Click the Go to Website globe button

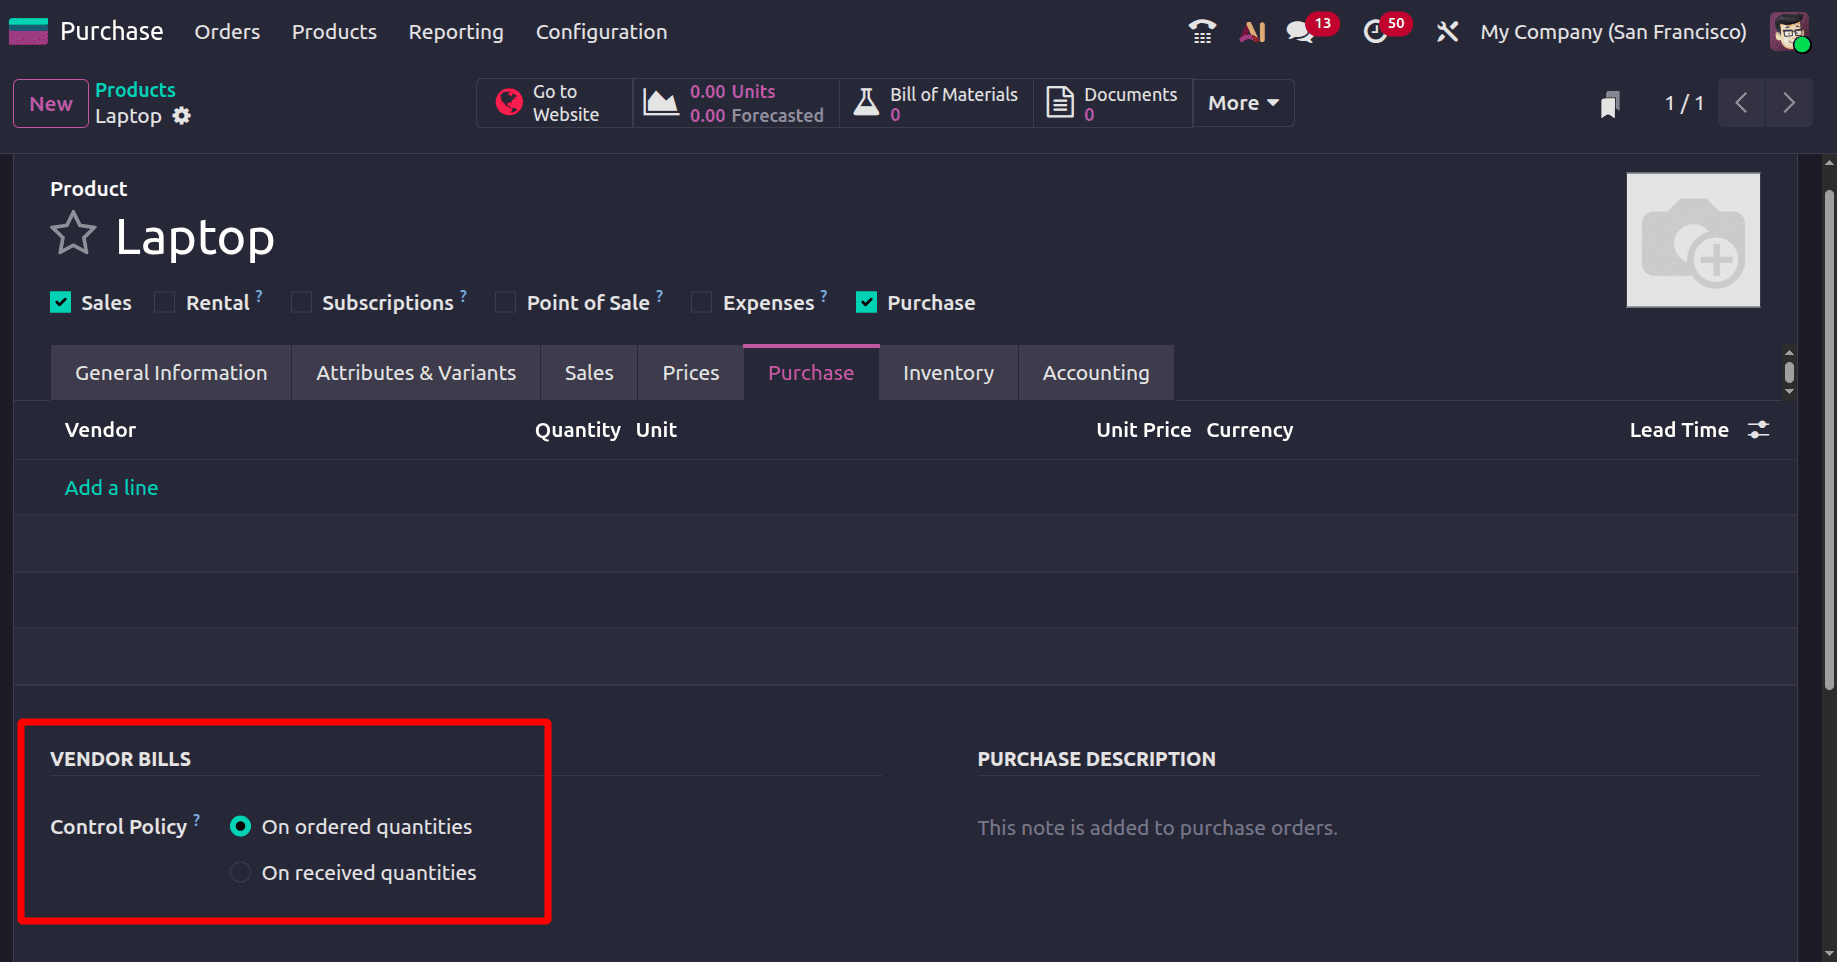[x=553, y=102]
